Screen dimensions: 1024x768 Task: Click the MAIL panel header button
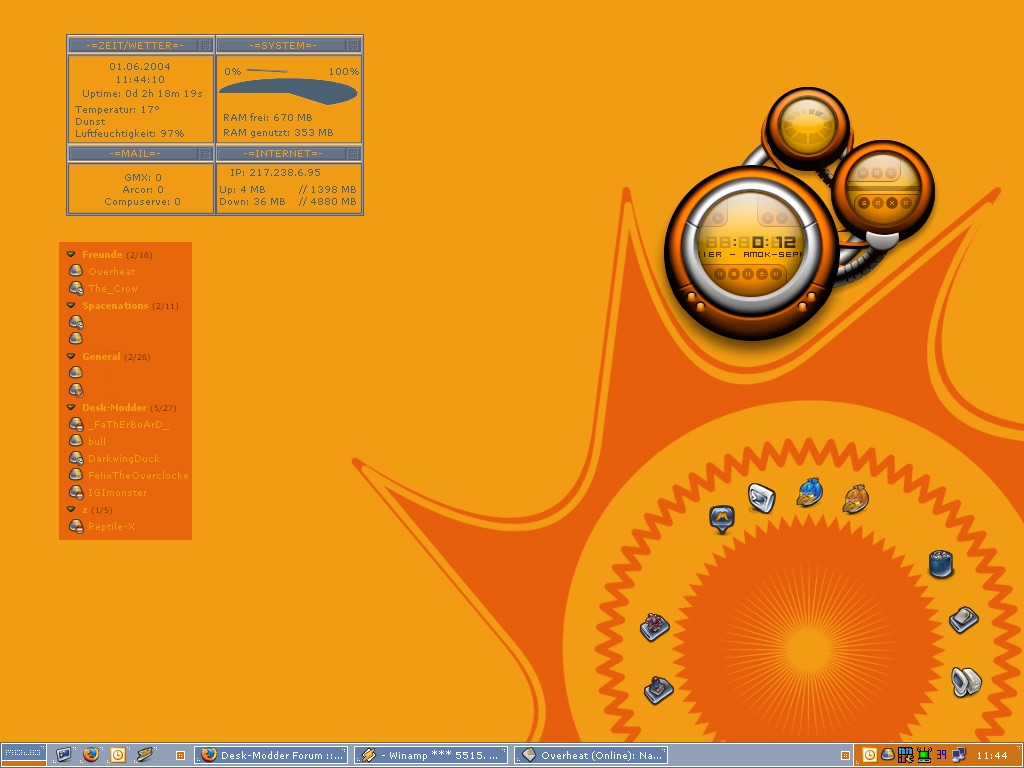point(205,153)
